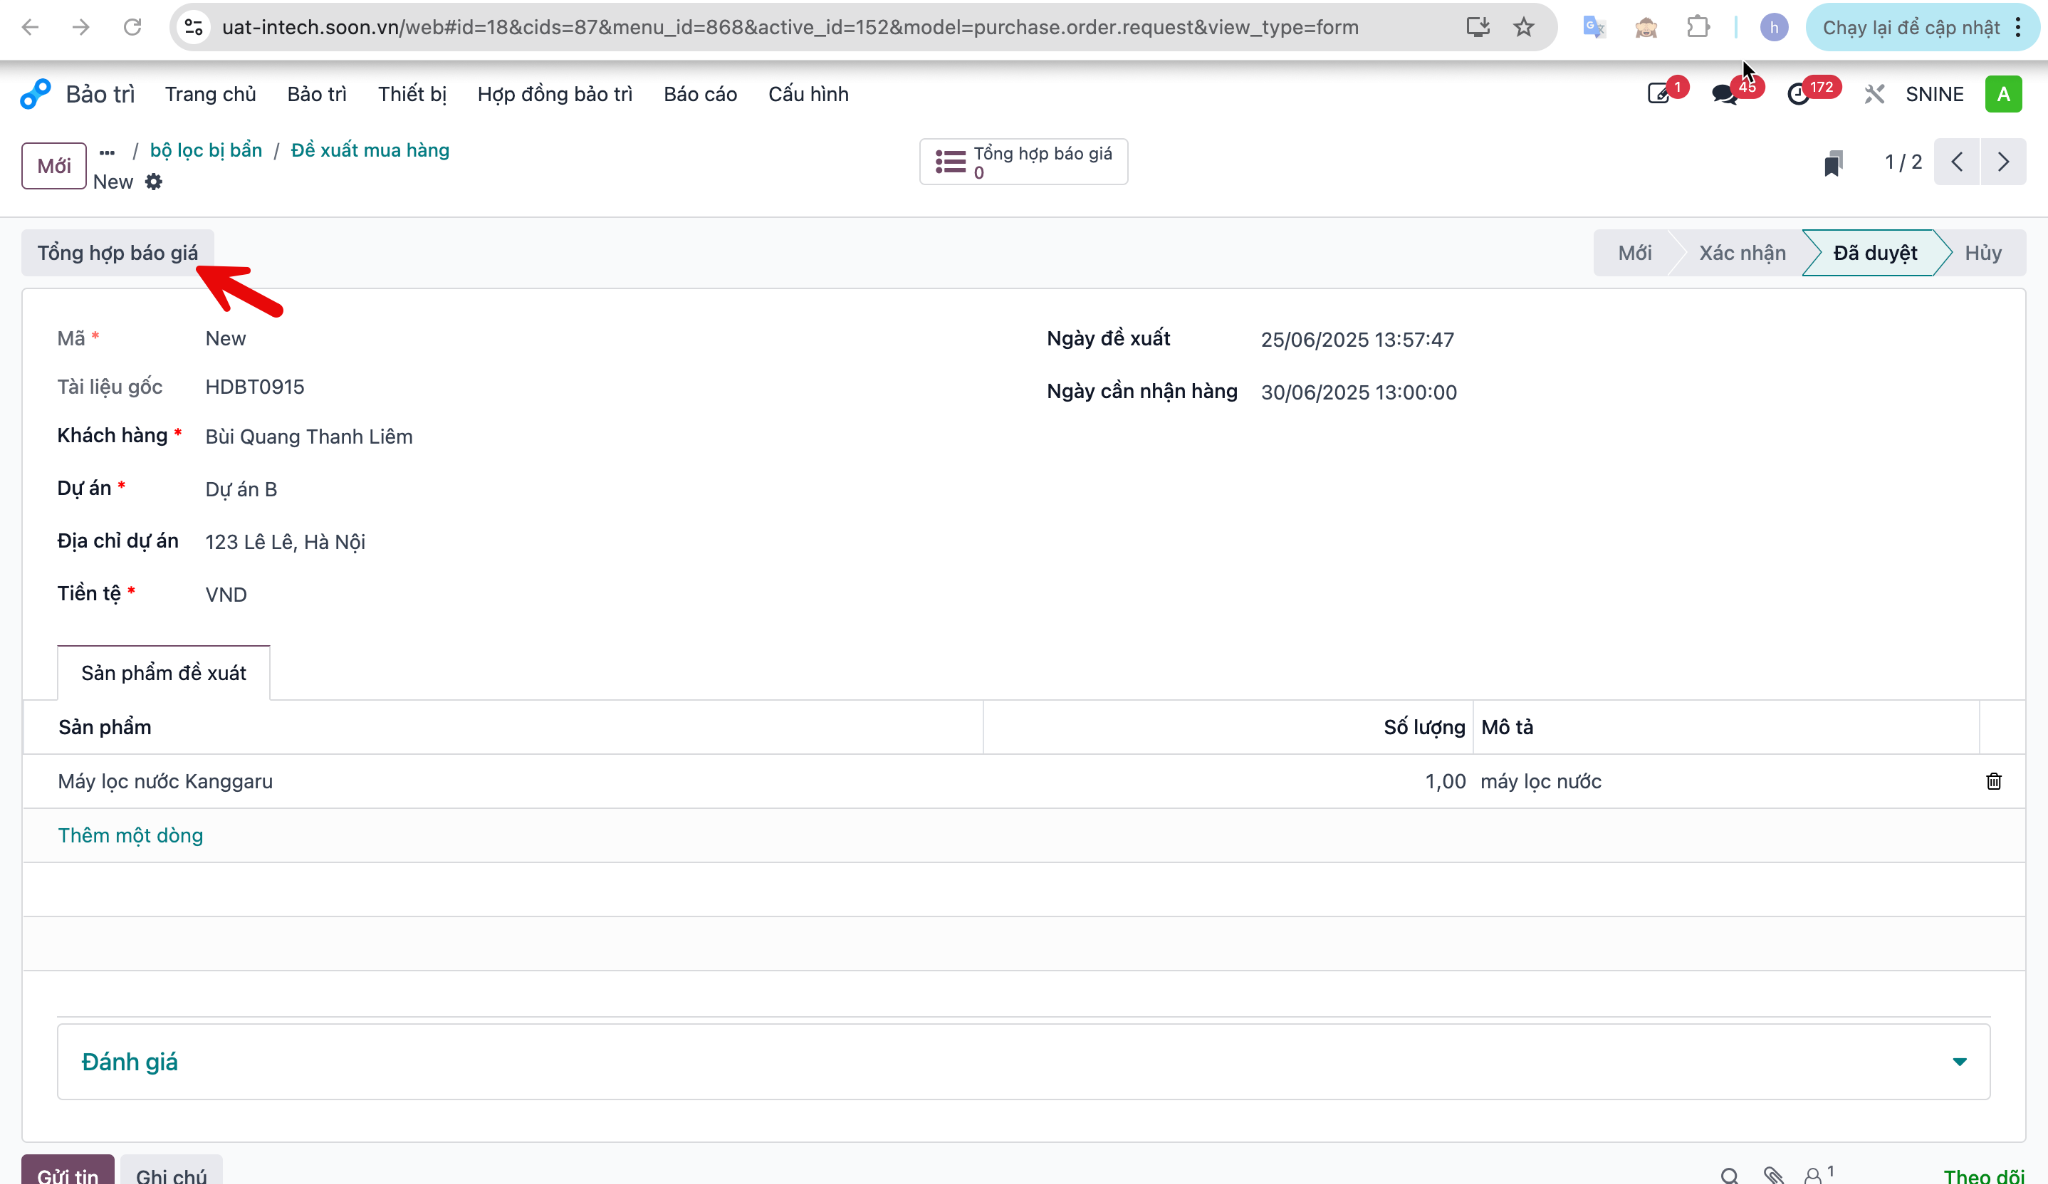Open the Hợp đồng bảo trì menu
Screen dimensions: 2048x1184
(x=555, y=94)
